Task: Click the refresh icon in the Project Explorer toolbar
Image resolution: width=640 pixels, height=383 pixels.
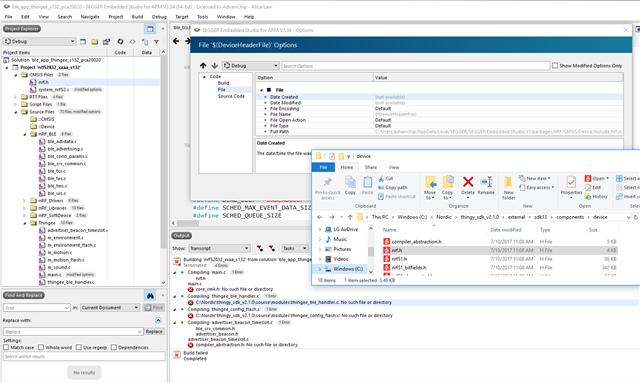Action: click(x=120, y=41)
